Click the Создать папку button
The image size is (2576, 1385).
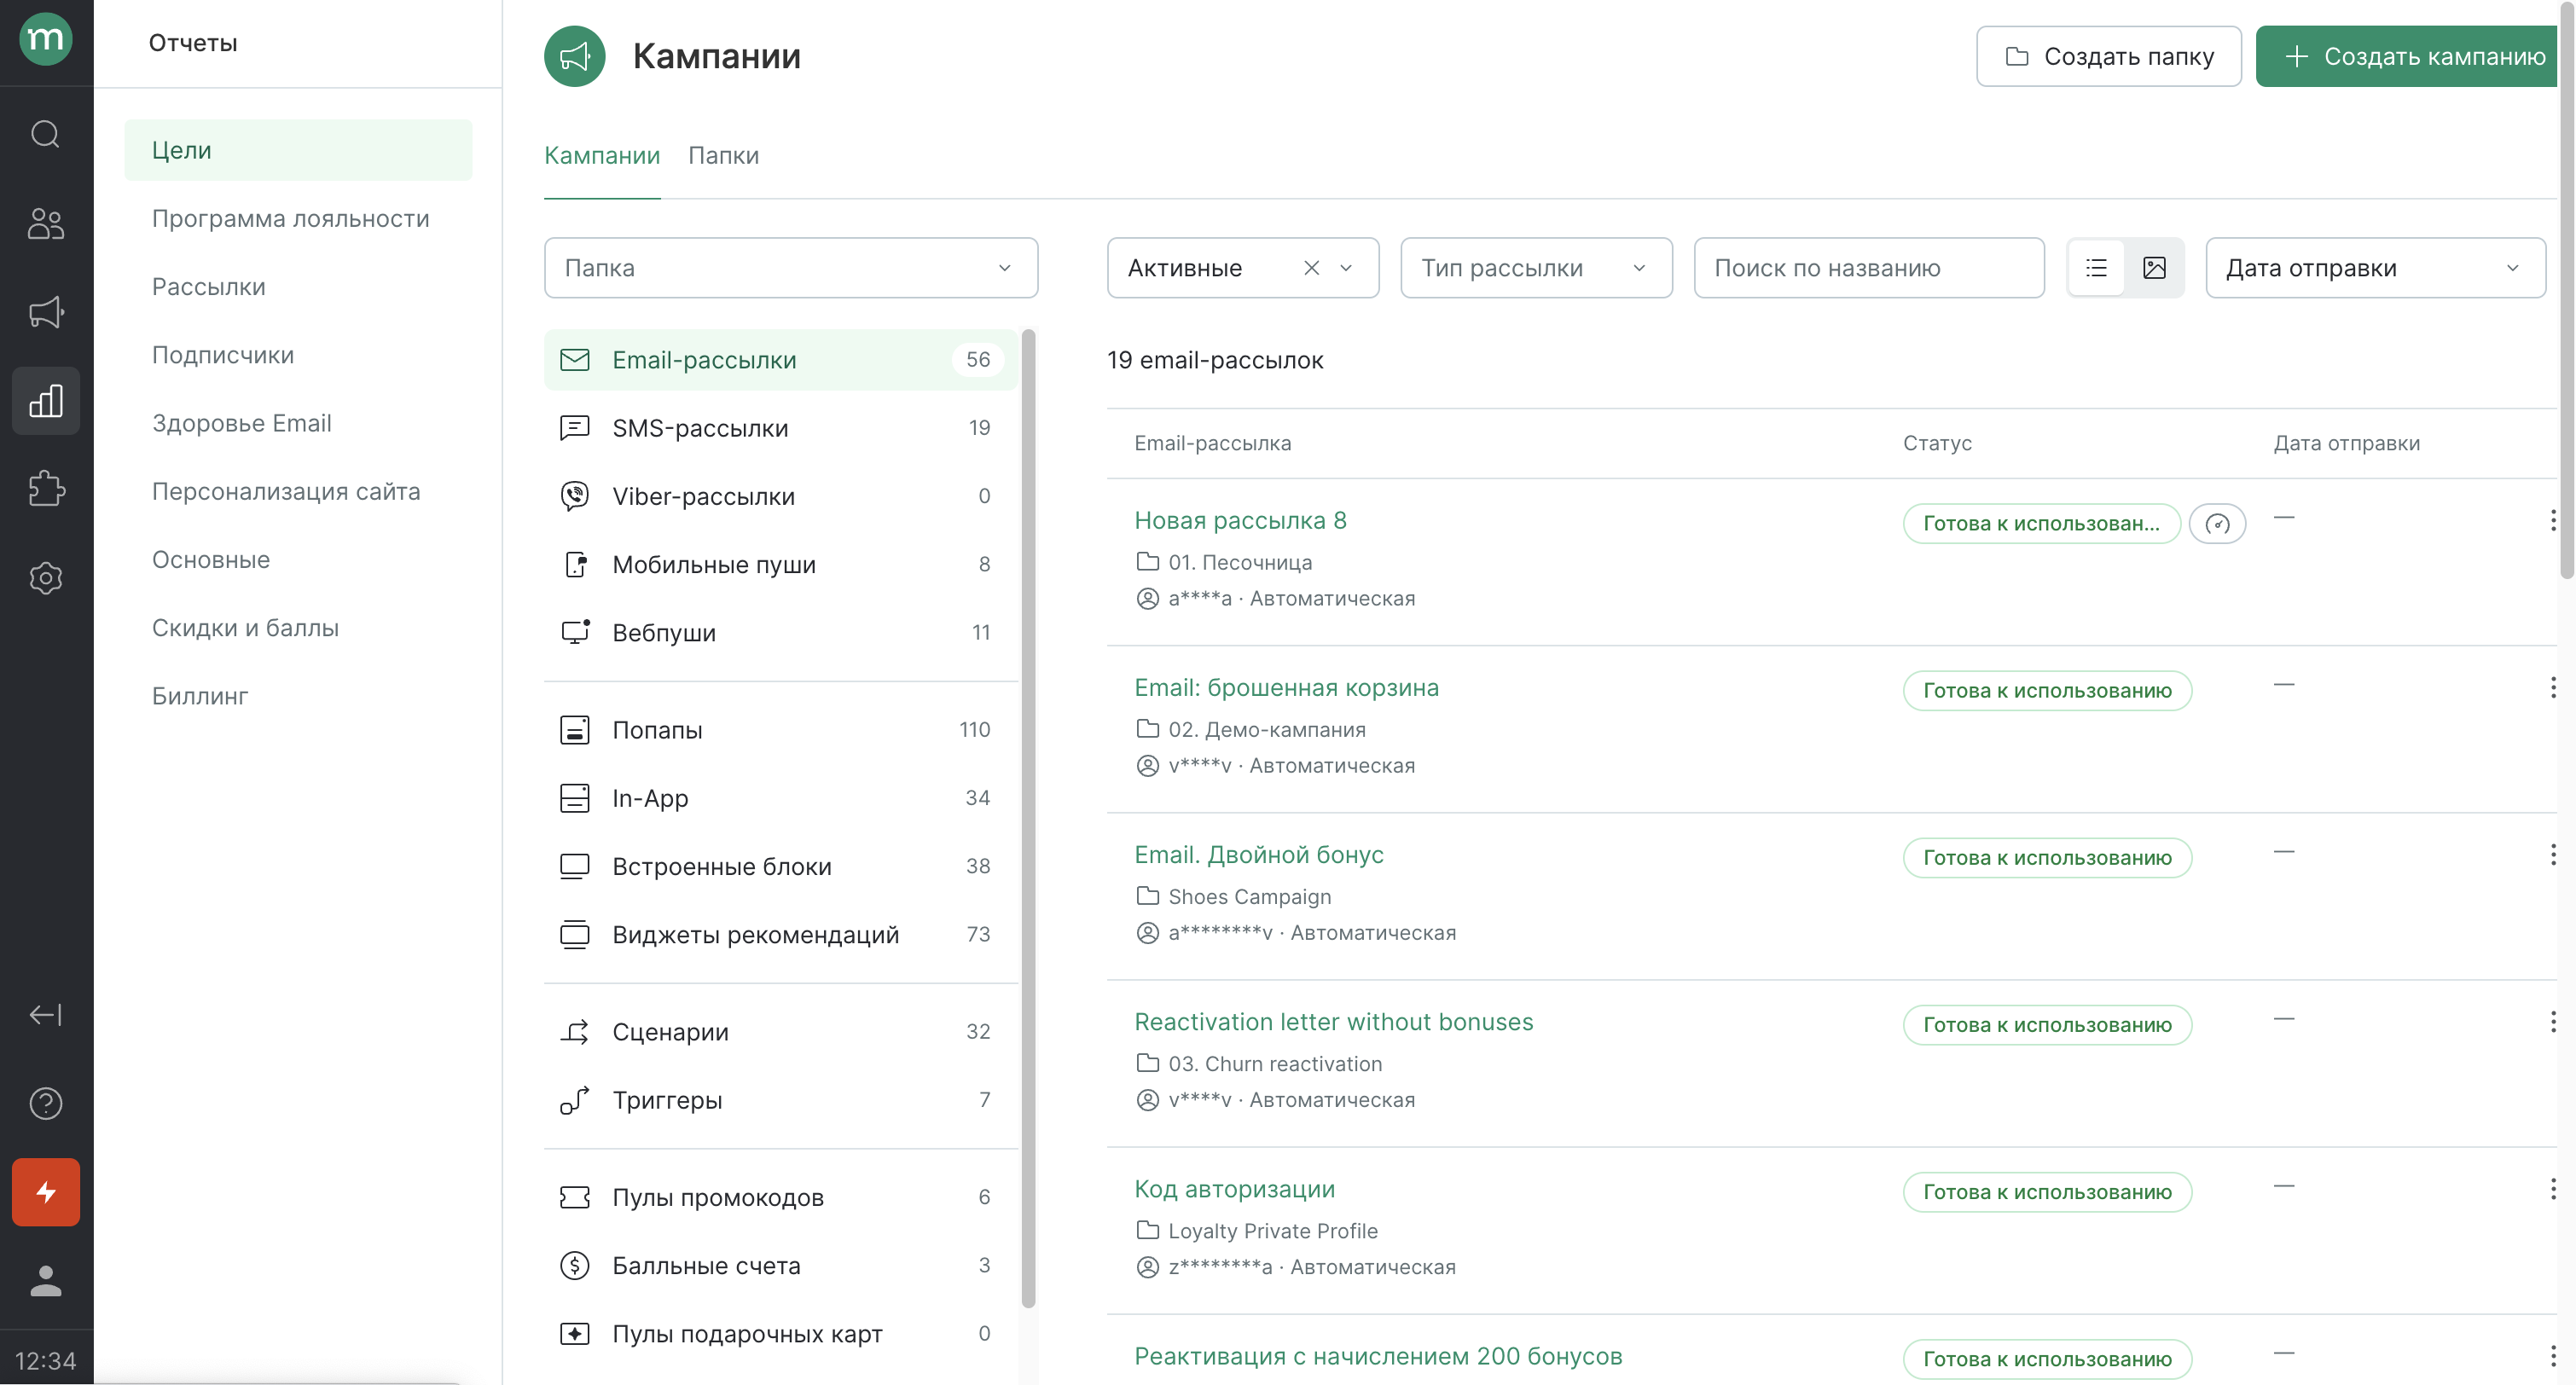click(2108, 56)
